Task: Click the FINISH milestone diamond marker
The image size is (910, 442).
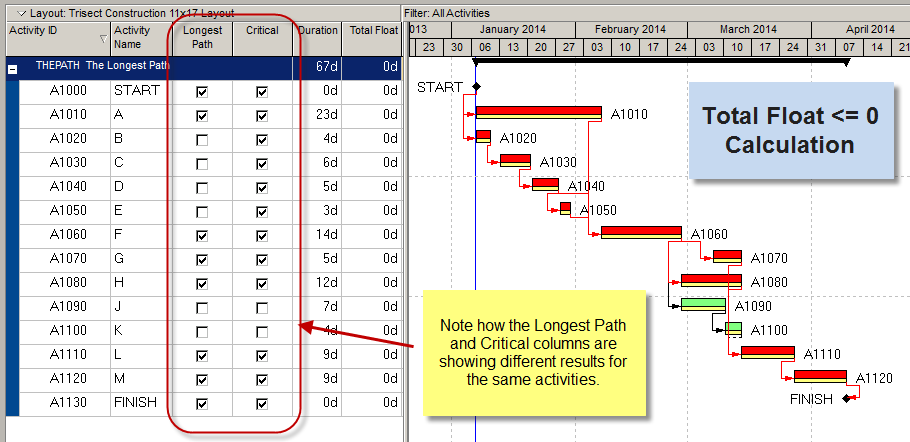Action: coord(848,398)
